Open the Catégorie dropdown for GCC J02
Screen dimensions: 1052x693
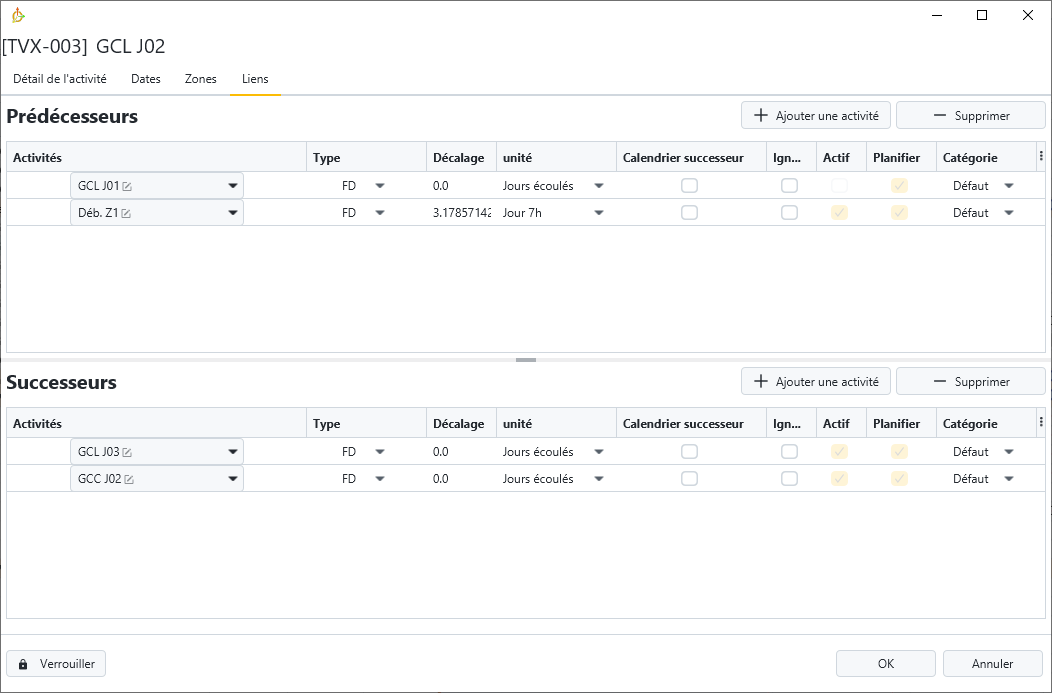1008,479
